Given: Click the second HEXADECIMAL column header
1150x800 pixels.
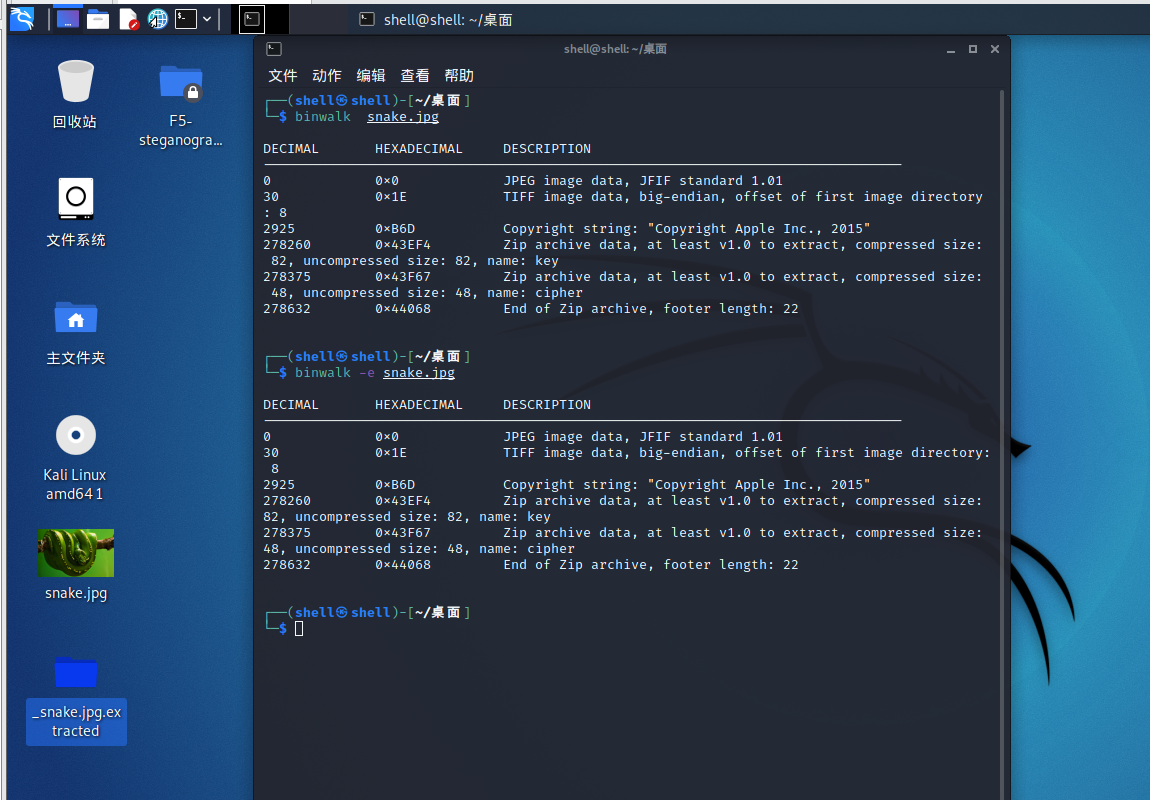Looking at the screenshot, I should pos(419,405).
